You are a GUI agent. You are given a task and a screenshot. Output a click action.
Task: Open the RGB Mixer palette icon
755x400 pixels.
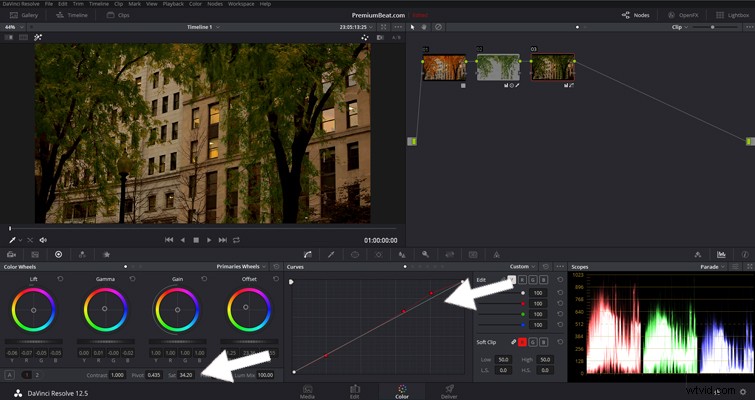coord(82,255)
